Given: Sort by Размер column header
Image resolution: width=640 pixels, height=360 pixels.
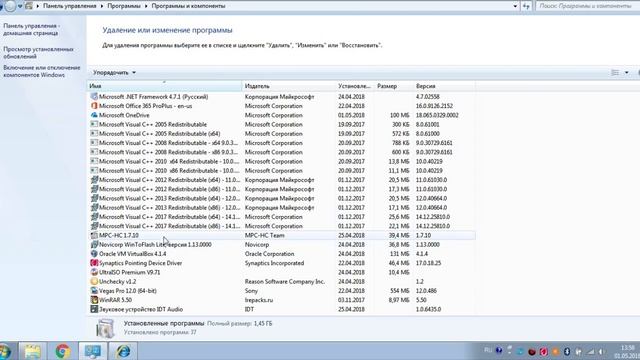Looking at the screenshot, I should click(x=393, y=86).
